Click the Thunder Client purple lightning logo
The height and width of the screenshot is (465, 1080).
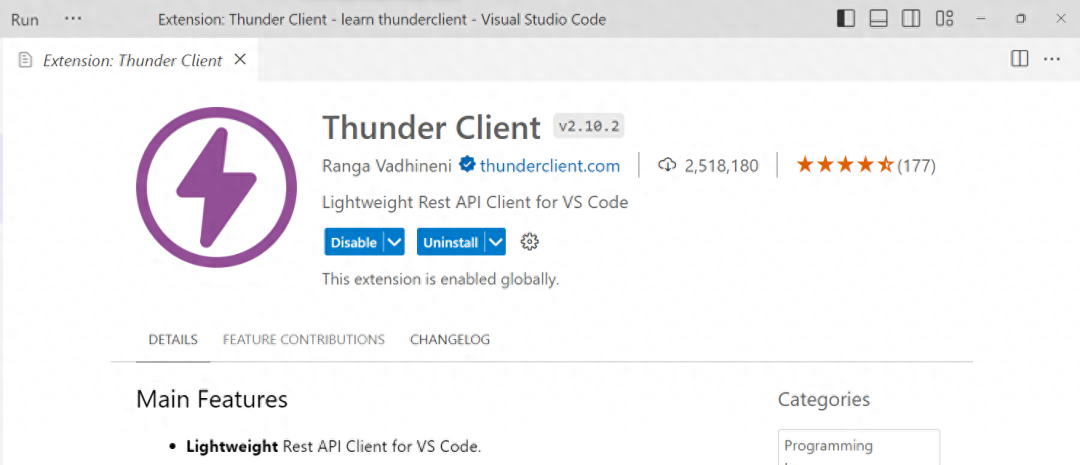click(216, 187)
